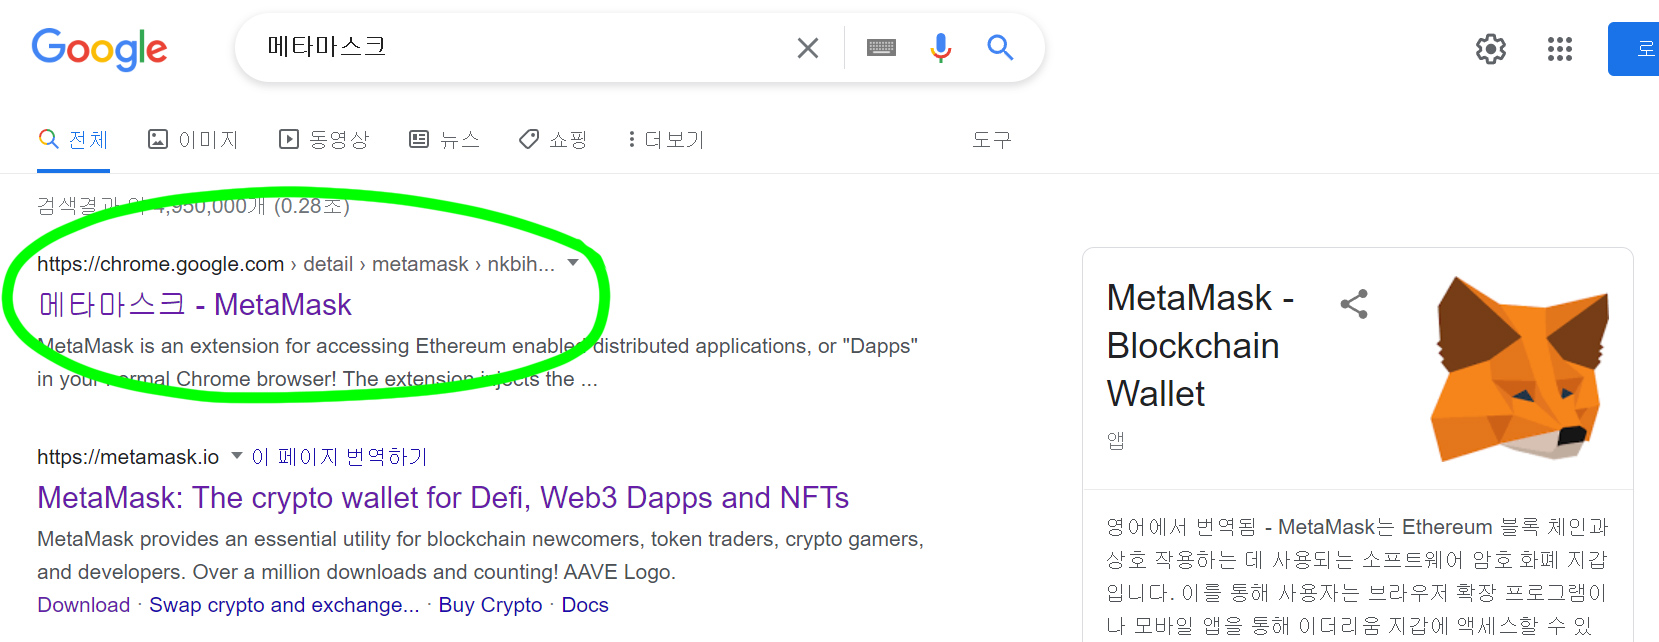Viewport: 1659px width, 642px height.
Task: Click the MetaMask - Blockchain Wallet title
Action: coord(1200,346)
